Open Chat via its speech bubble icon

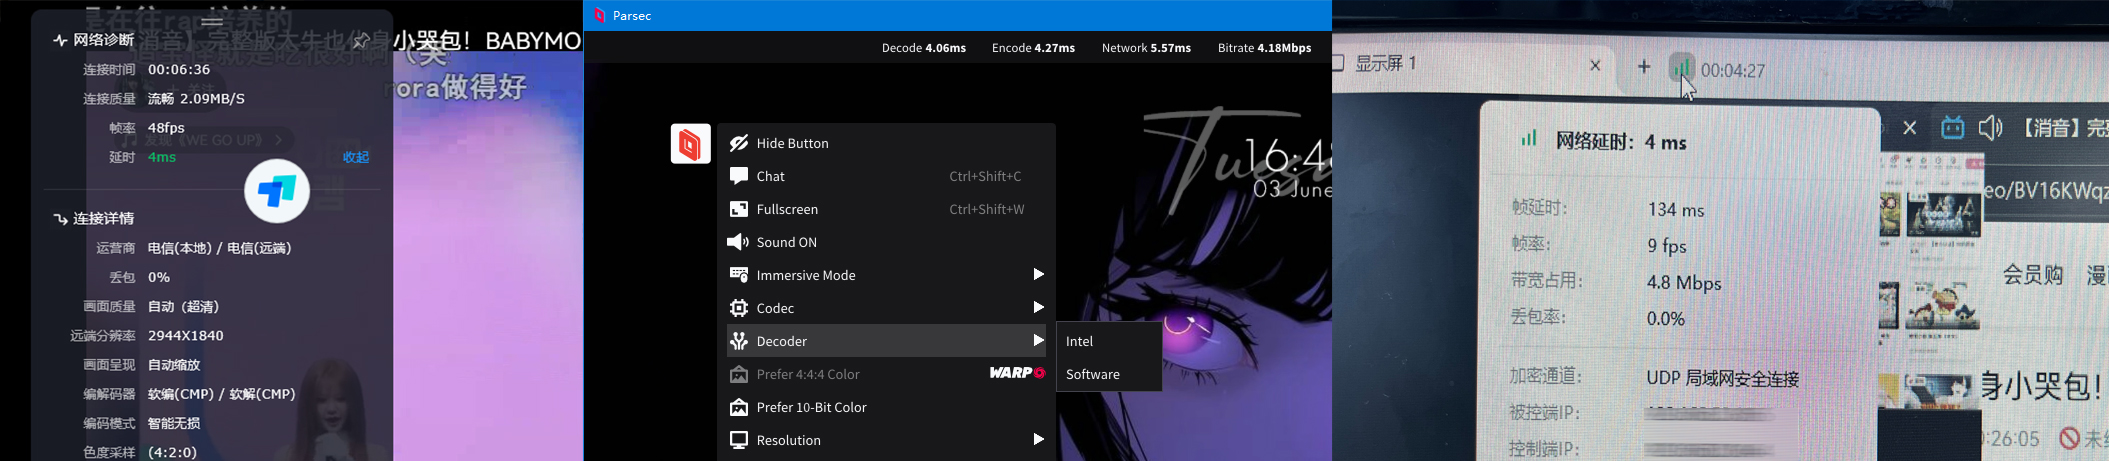pos(739,176)
